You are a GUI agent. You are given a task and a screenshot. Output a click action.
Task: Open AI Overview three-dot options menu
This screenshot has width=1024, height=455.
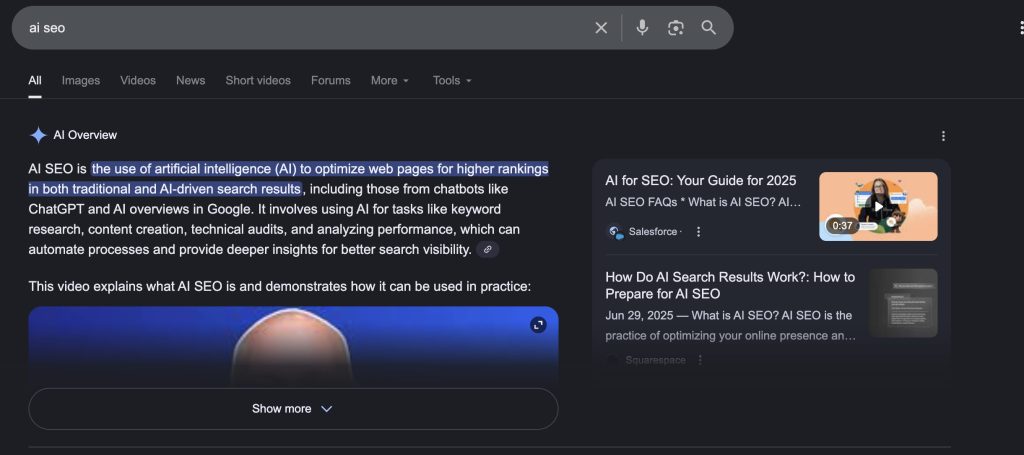tap(943, 136)
